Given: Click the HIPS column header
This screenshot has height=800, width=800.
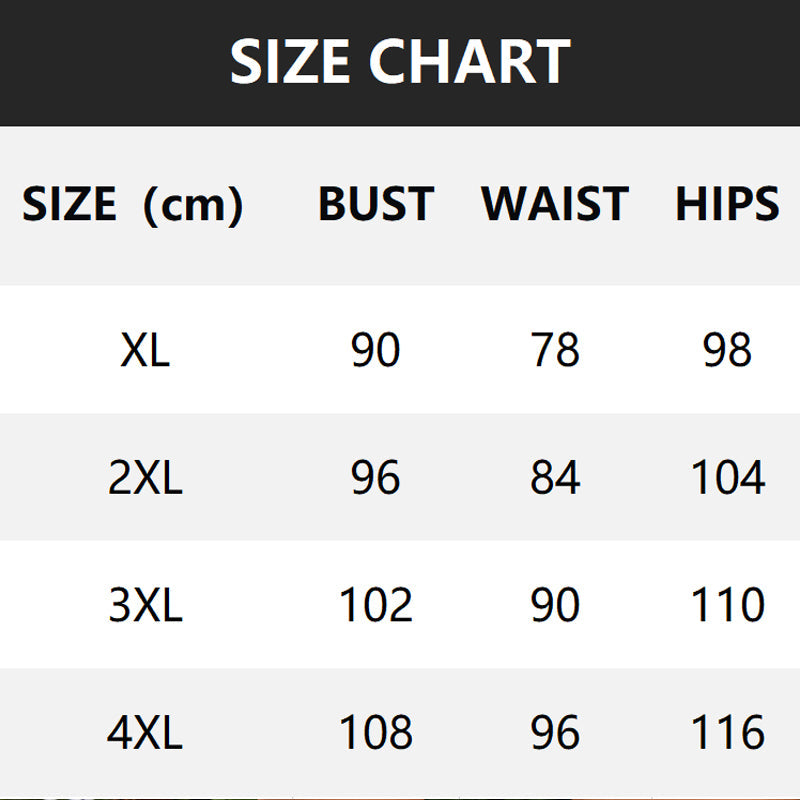Looking at the screenshot, I should pos(727,204).
